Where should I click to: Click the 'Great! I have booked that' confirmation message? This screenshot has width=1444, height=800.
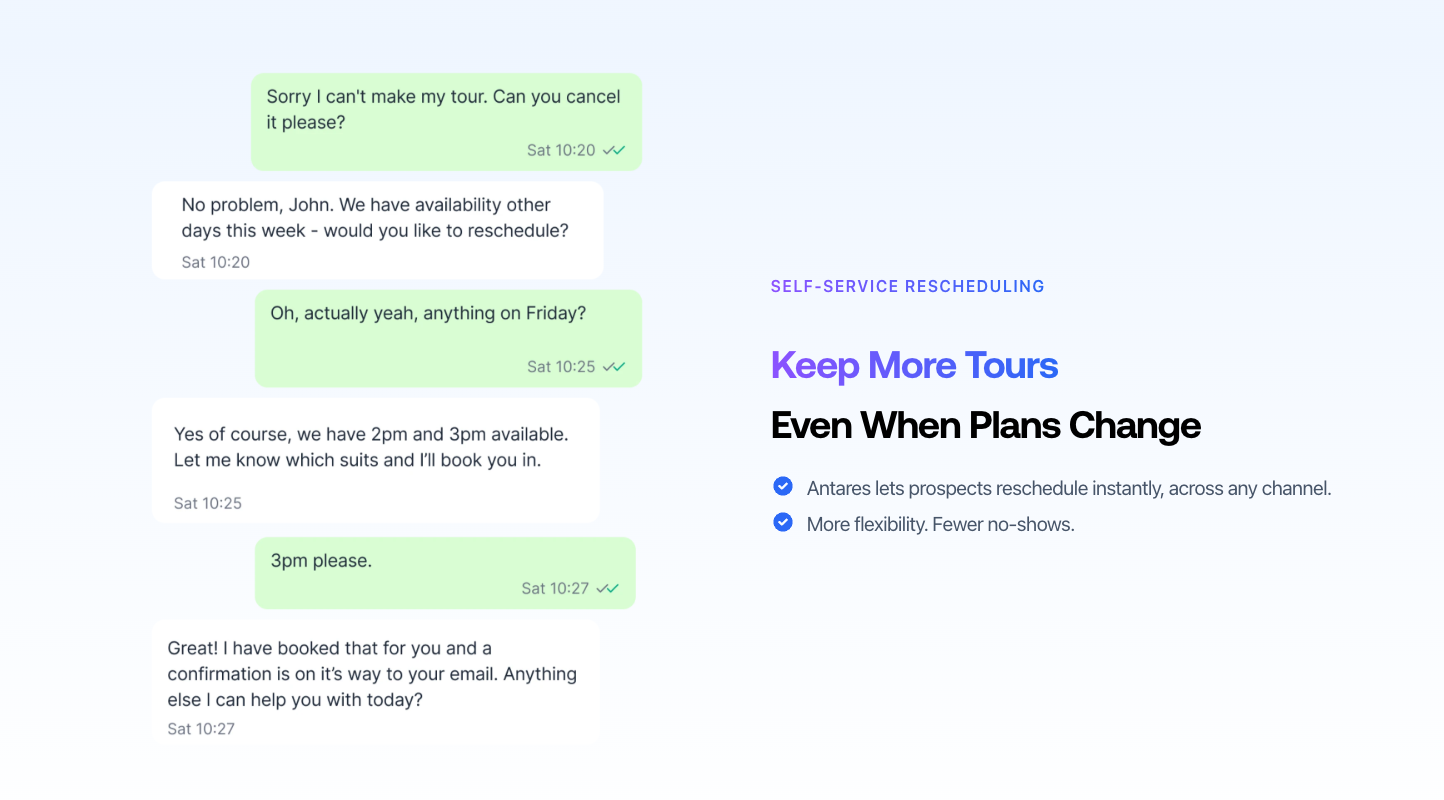click(372, 674)
